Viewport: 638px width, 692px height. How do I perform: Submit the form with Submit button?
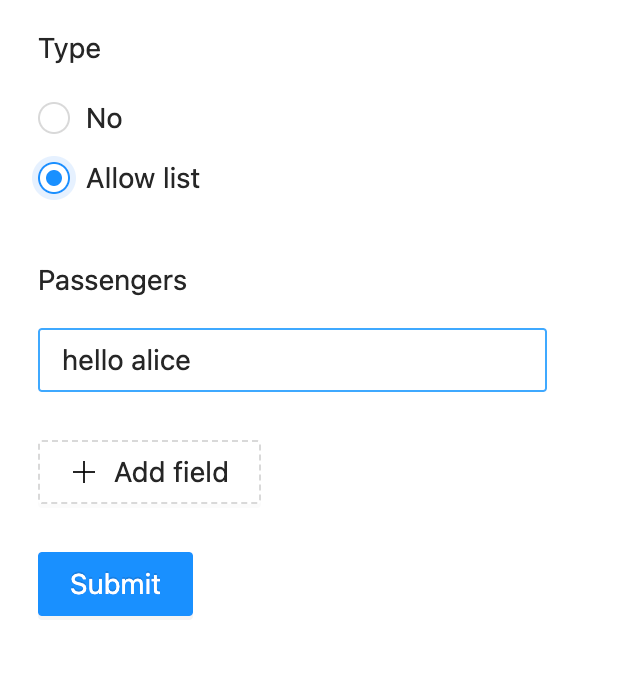116,584
